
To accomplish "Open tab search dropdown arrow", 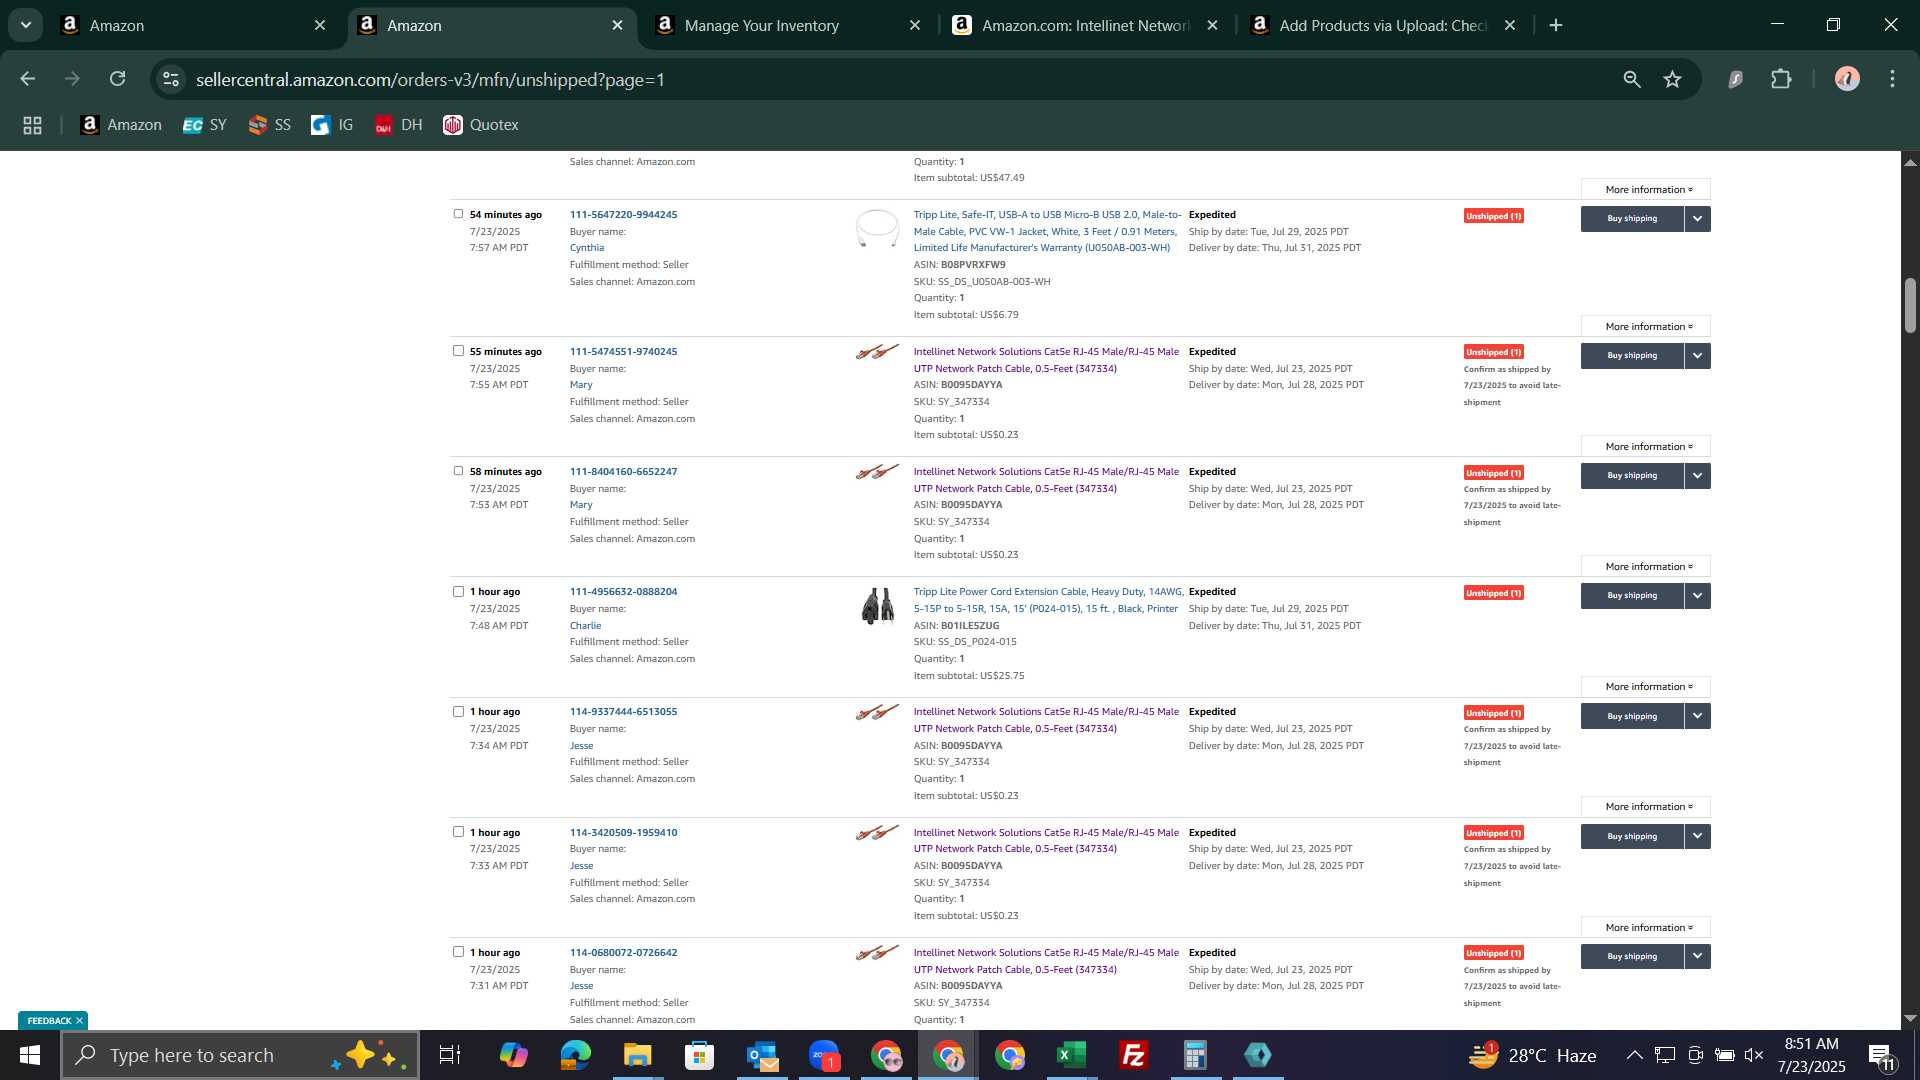I will coord(26,25).
